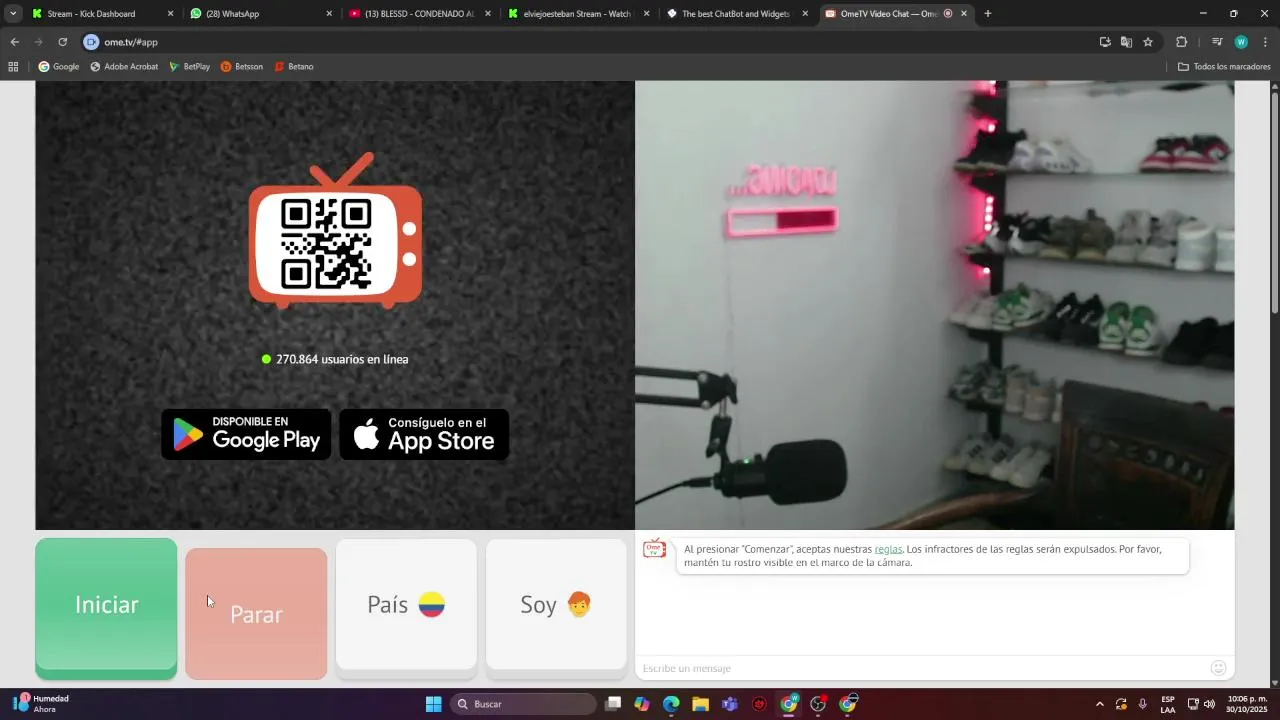
Task: Click the 270.864 usuarios en línea text
Action: point(342,359)
